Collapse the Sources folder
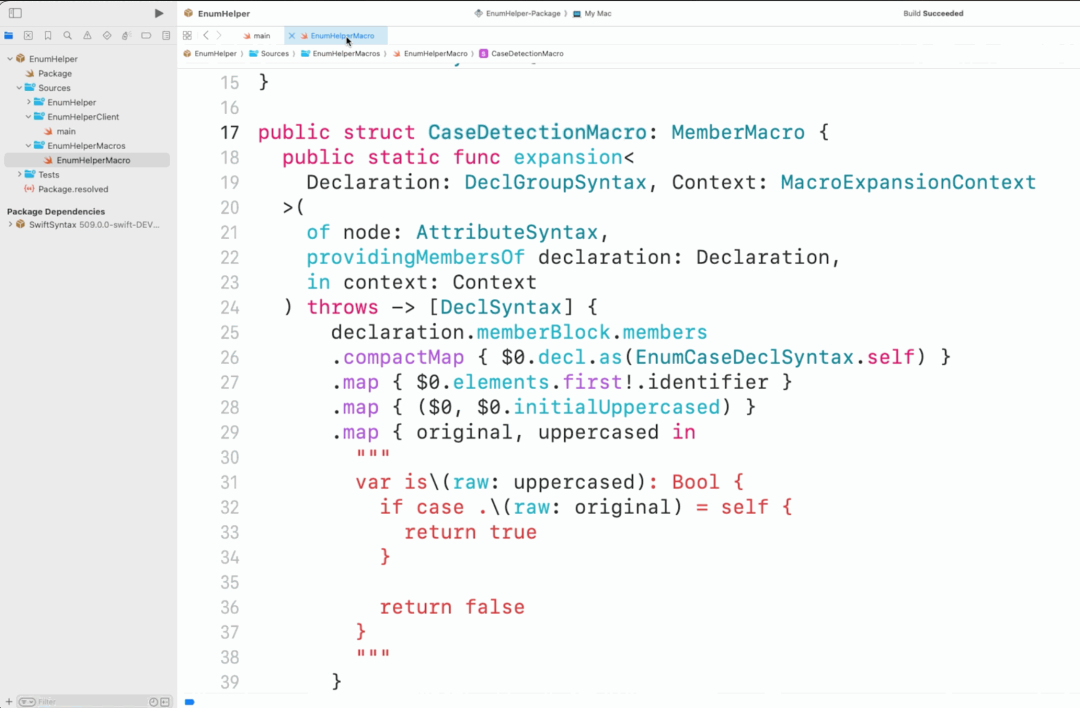1080x708 pixels. click(x=19, y=88)
